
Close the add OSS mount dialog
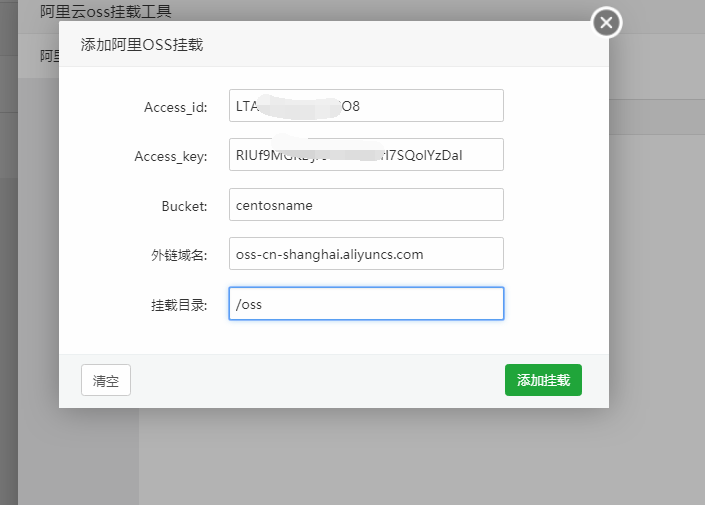click(607, 22)
